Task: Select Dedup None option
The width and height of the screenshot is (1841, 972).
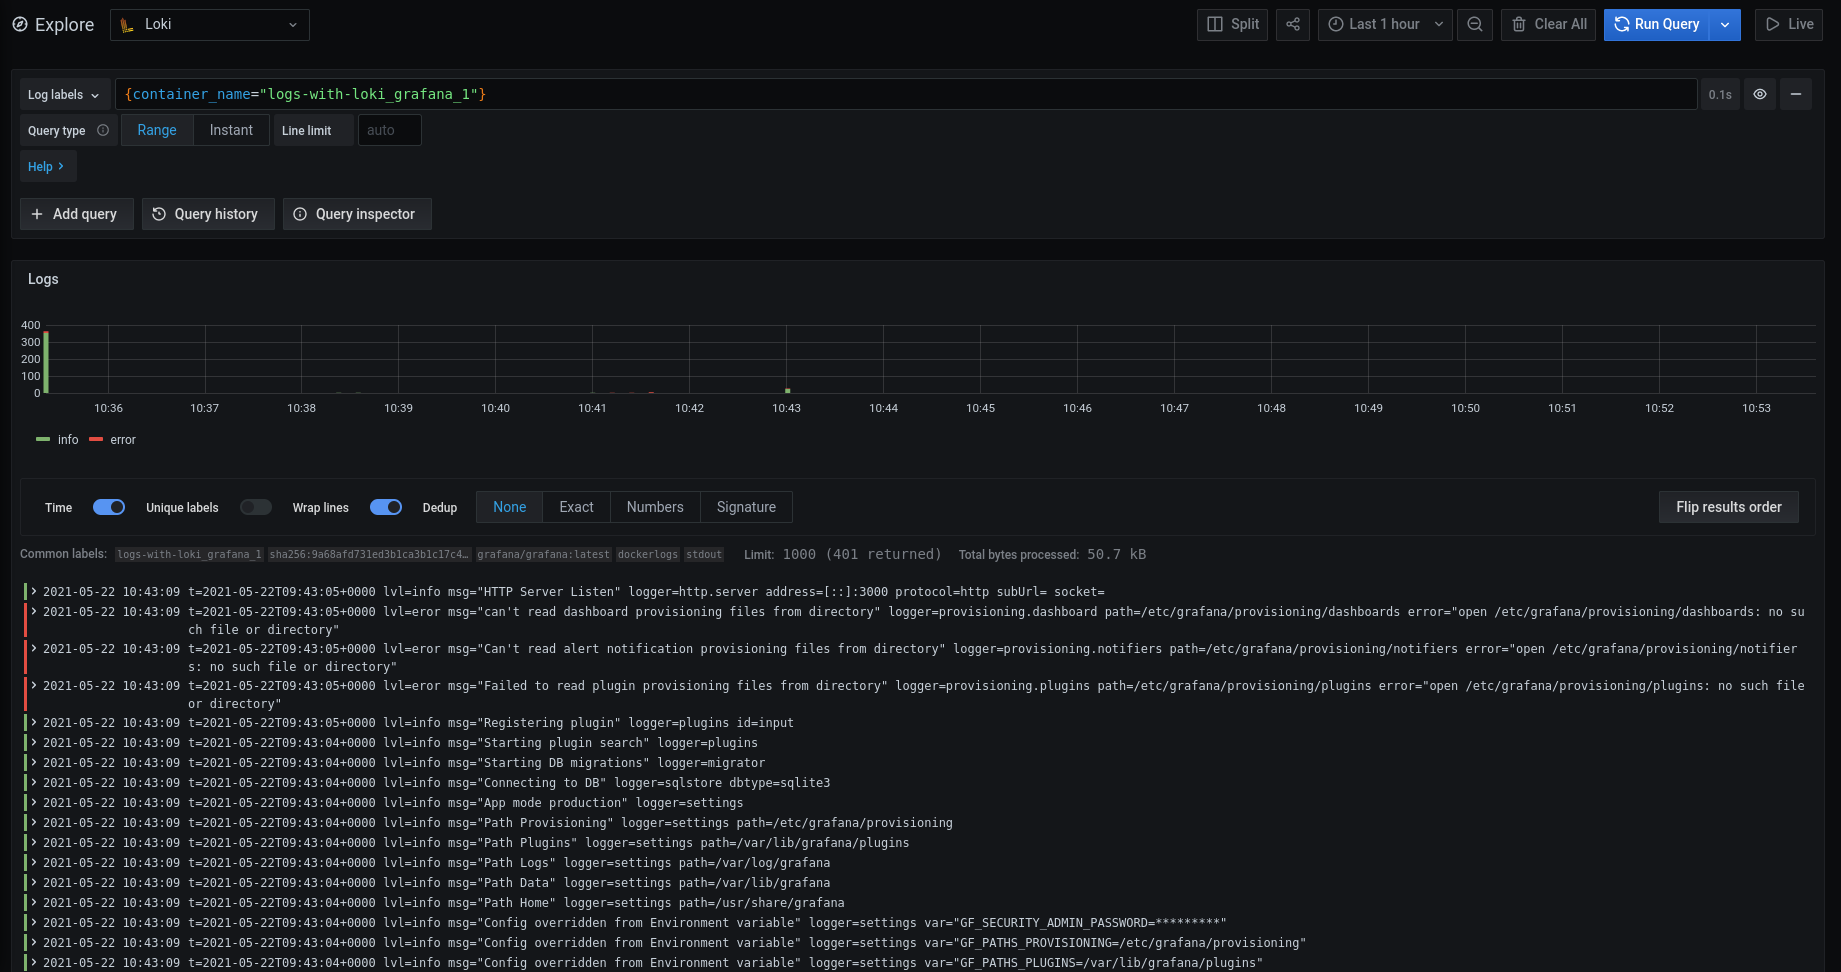Action: pos(509,507)
